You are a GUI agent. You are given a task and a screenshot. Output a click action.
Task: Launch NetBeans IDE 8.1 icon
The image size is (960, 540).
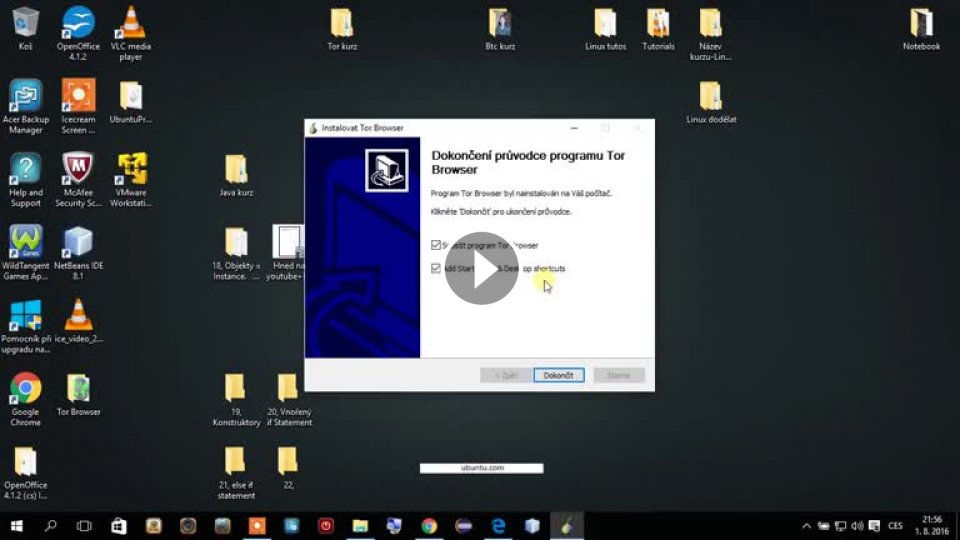[x=78, y=243]
